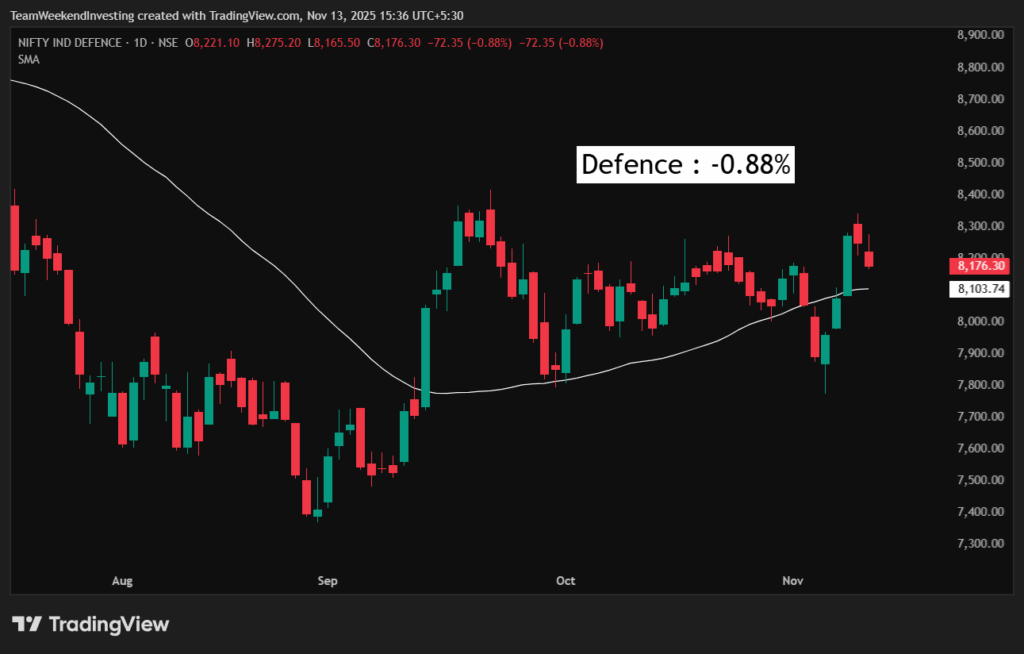Viewport: 1024px width, 654px height.
Task: Click the high value H8,275.20
Action: pos(279,42)
